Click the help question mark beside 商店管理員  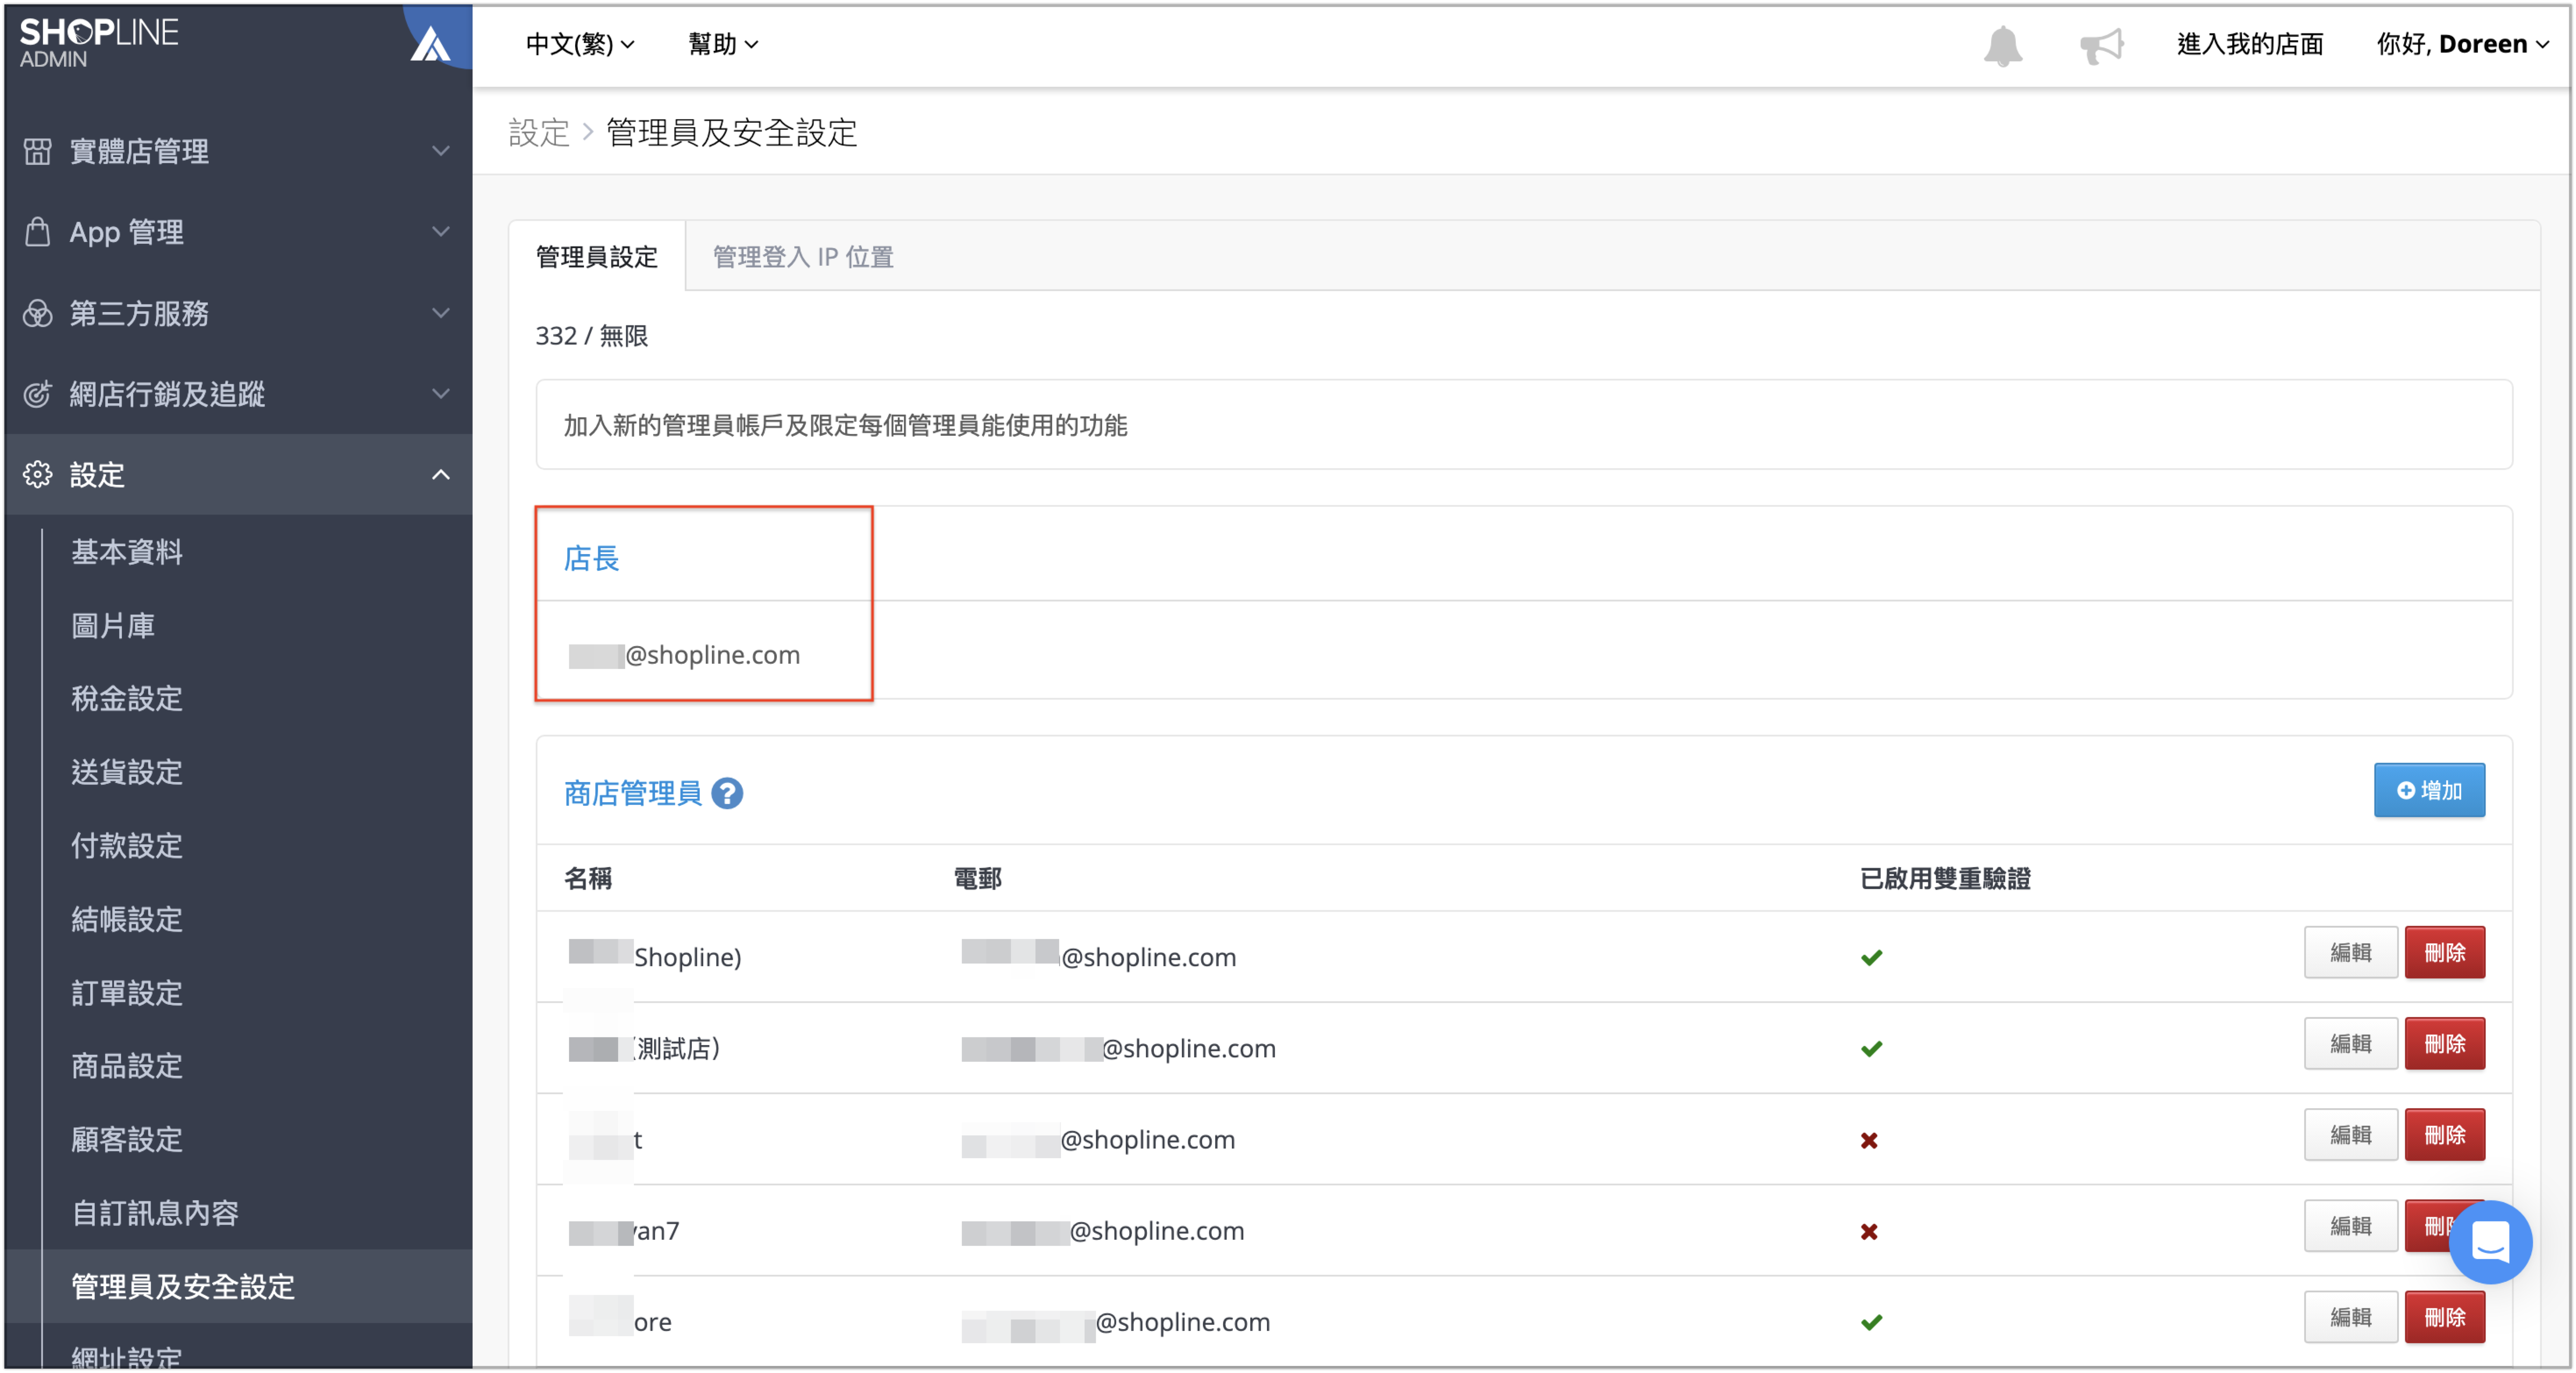point(727,793)
